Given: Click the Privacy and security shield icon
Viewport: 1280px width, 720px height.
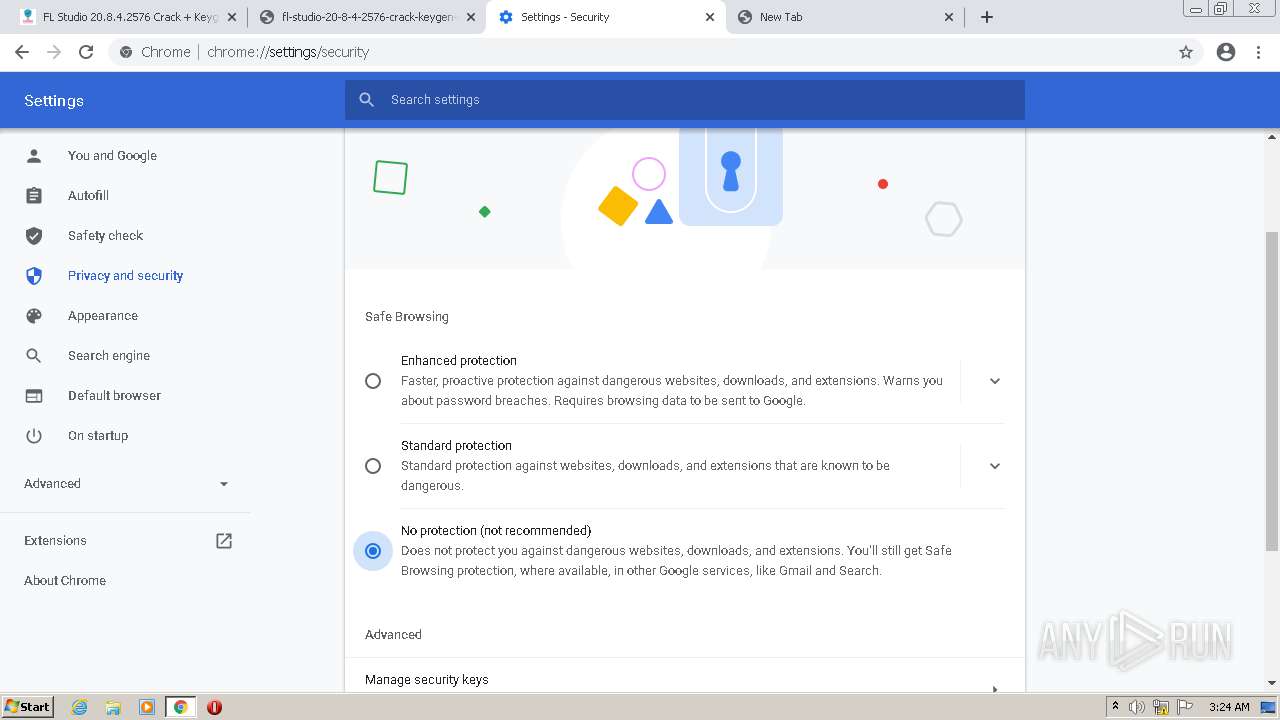Looking at the screenshot, I should 34,276.
